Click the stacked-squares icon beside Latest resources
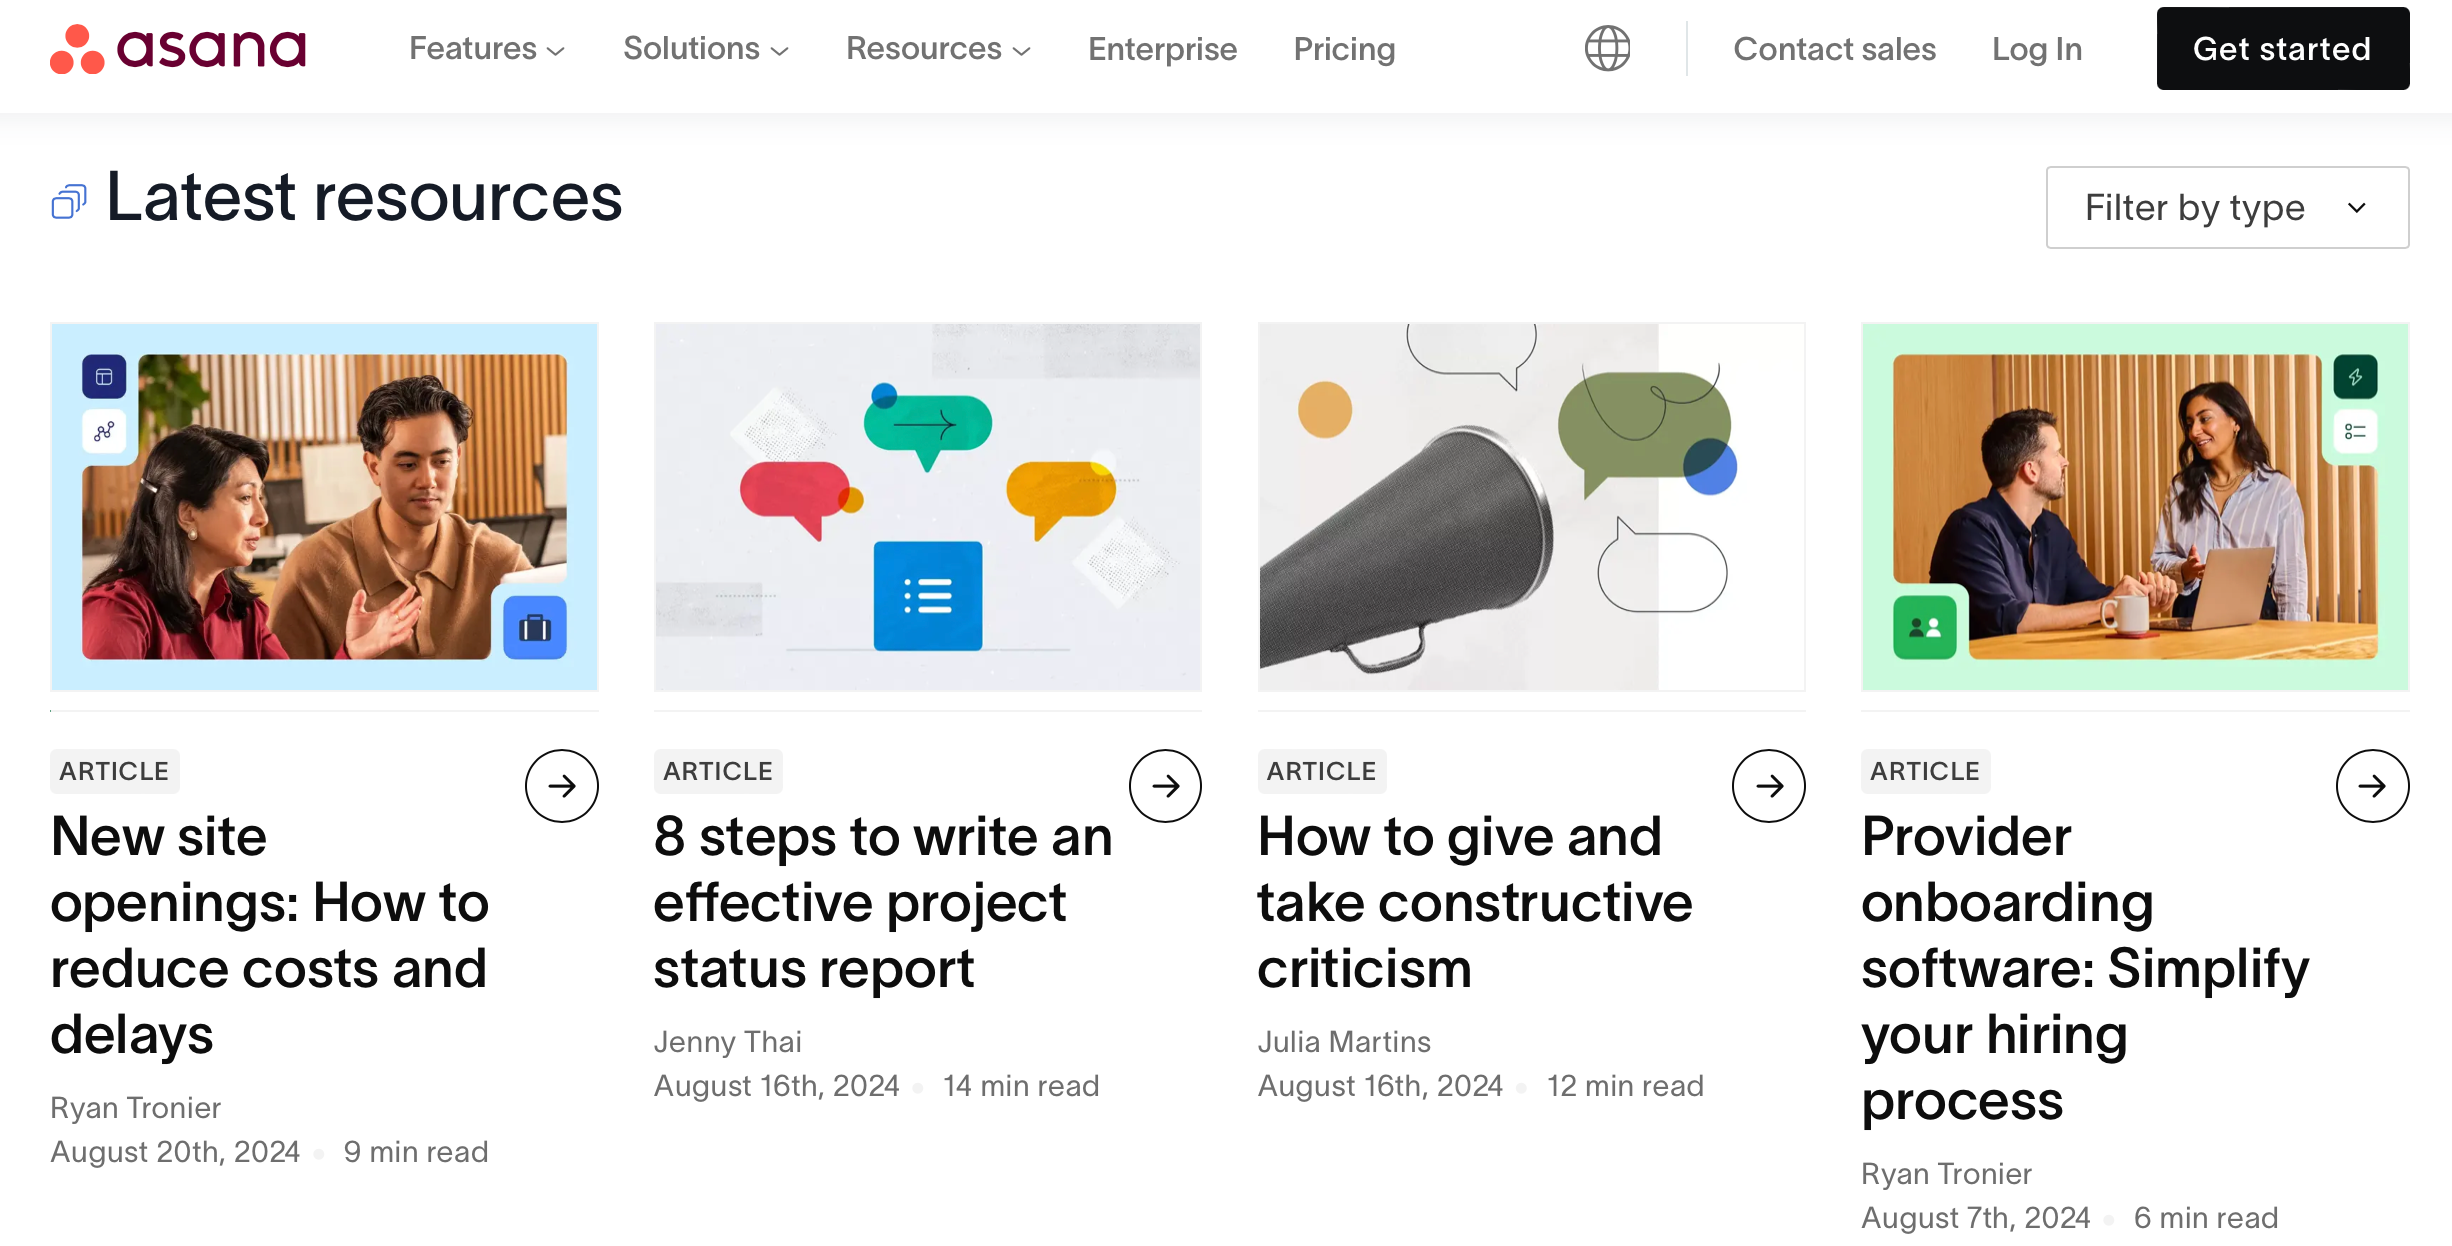 (69, 202)
